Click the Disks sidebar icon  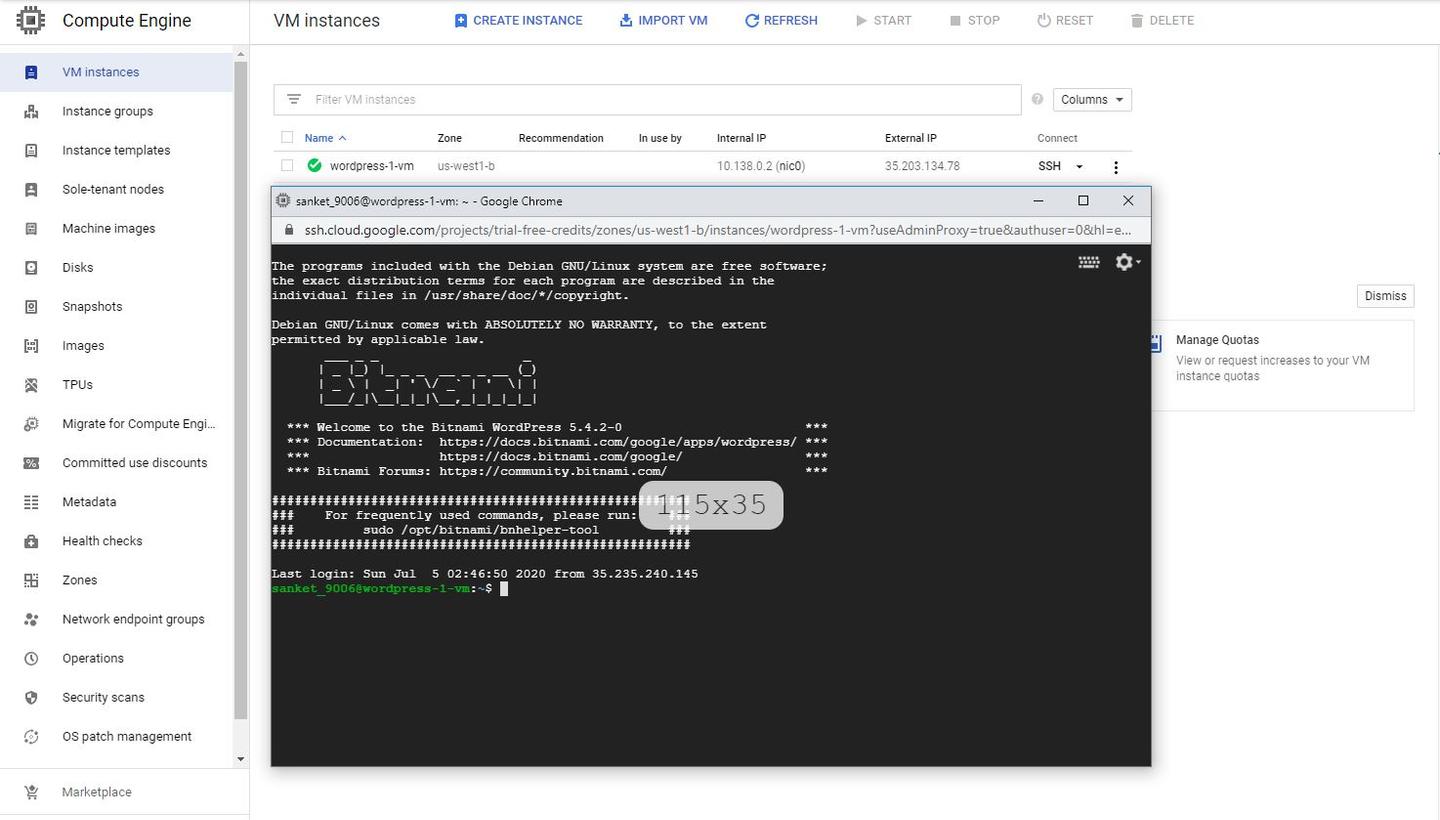pyautogui.click(x=31, y=267)
